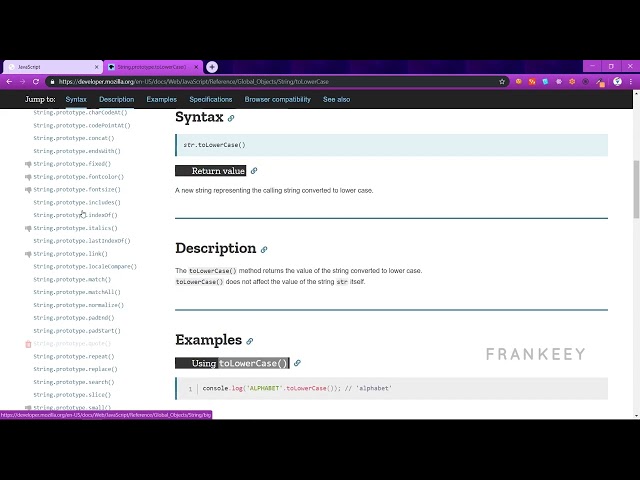The height and width of the screenshot is (480, 640).
Task: Open String.prototype.includes() sidebar link
Action: click(77, 202)
